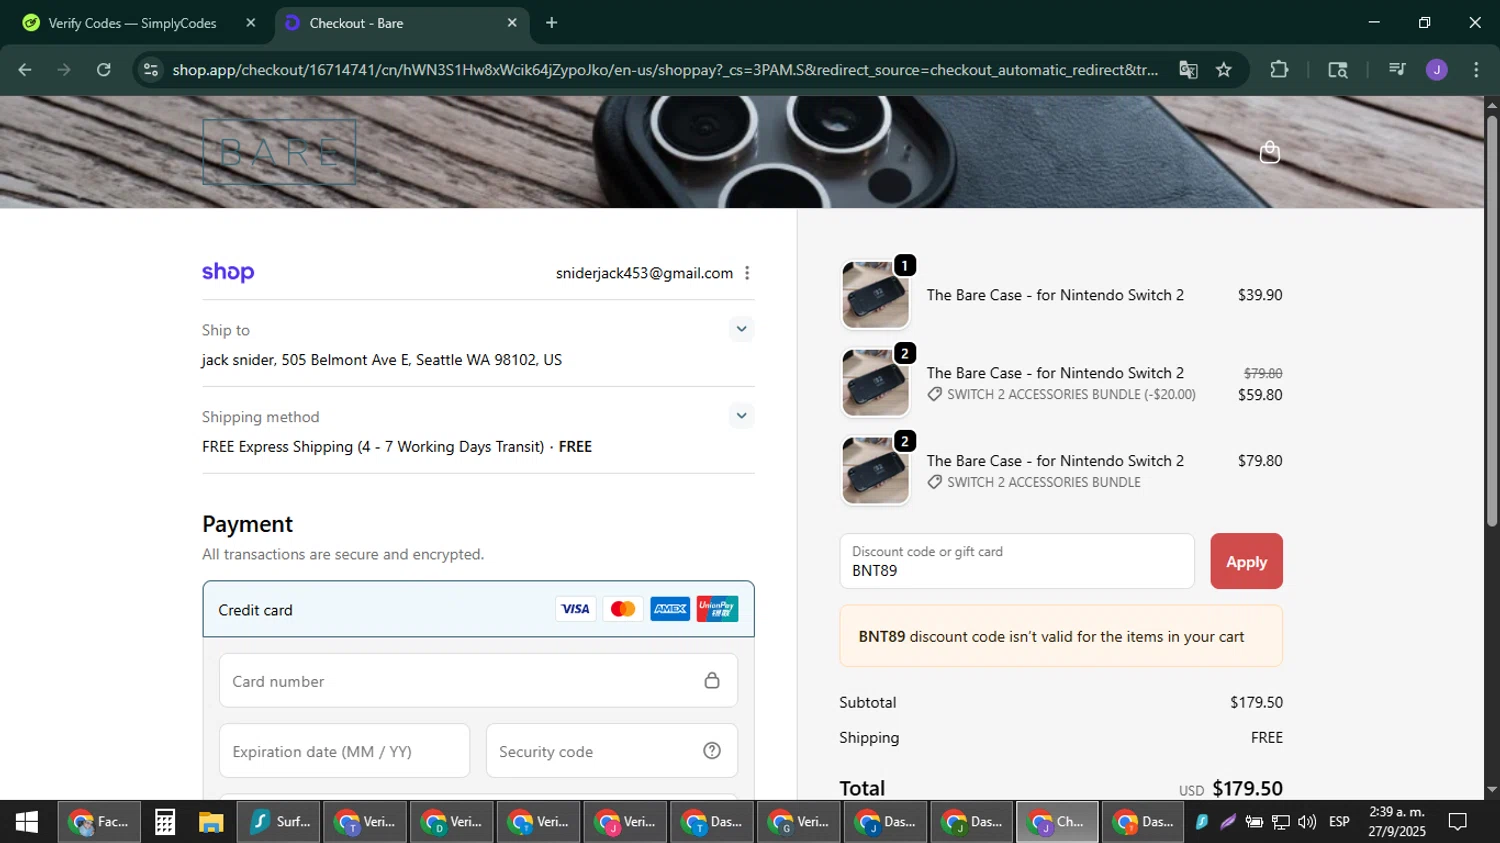Close the Checkout - Bare tab

pyautogui.click(x=512, y=23)
